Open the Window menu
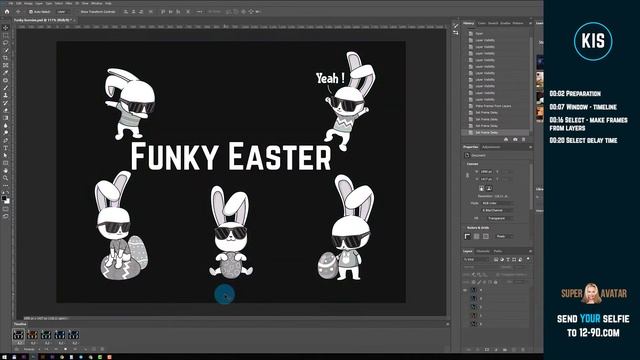This screenshot has width=640, height=360. (97, 3)
